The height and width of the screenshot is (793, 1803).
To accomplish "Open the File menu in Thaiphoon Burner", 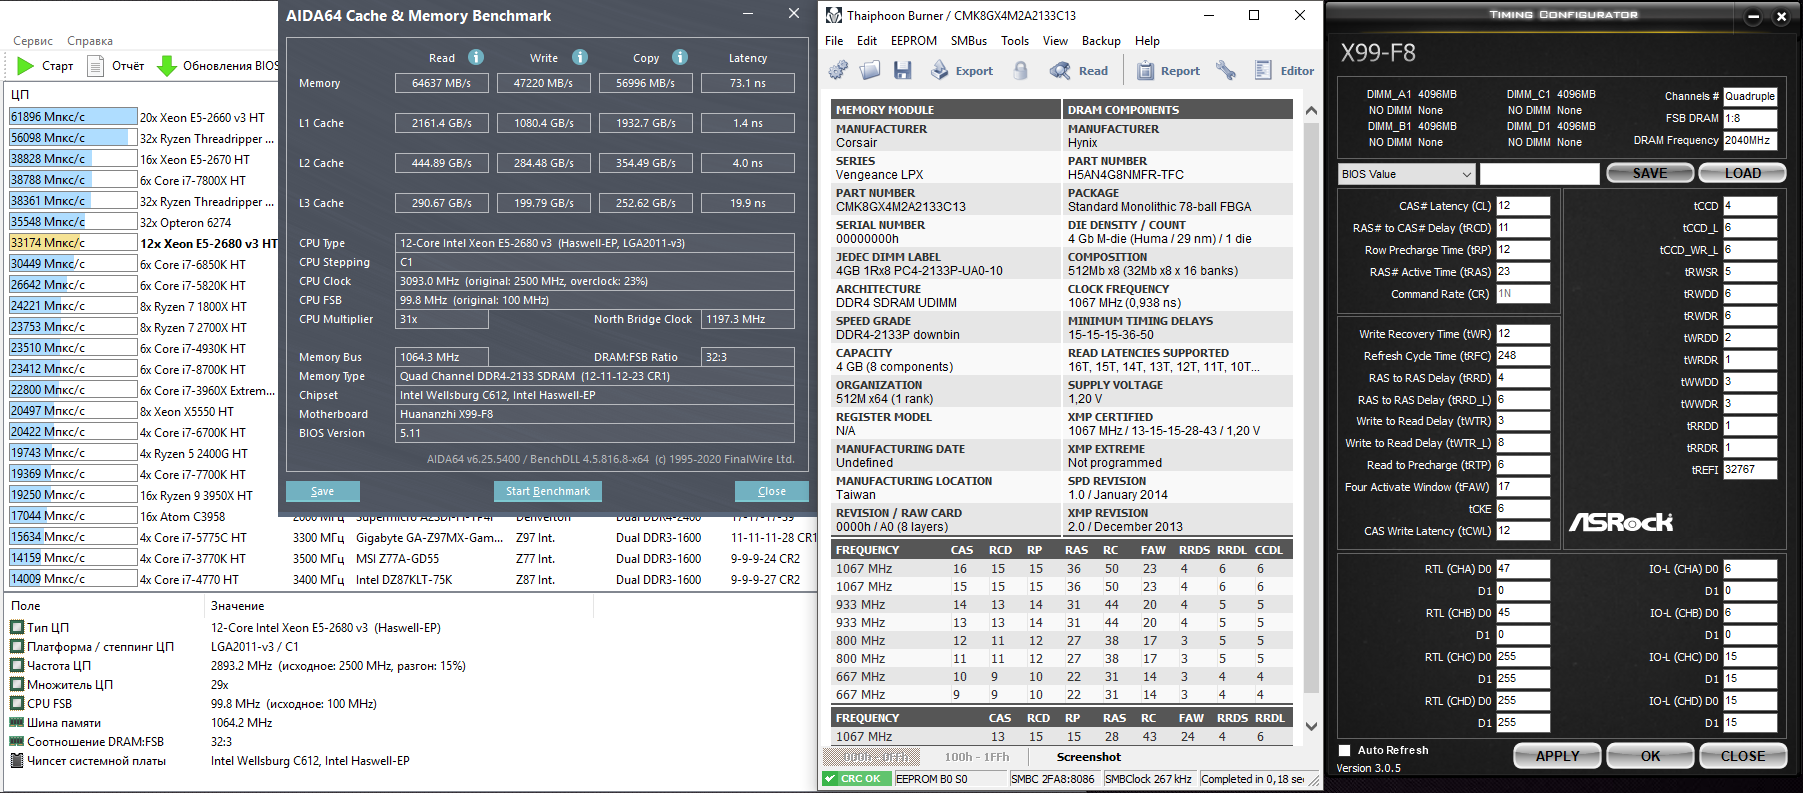I will point(834,41).
